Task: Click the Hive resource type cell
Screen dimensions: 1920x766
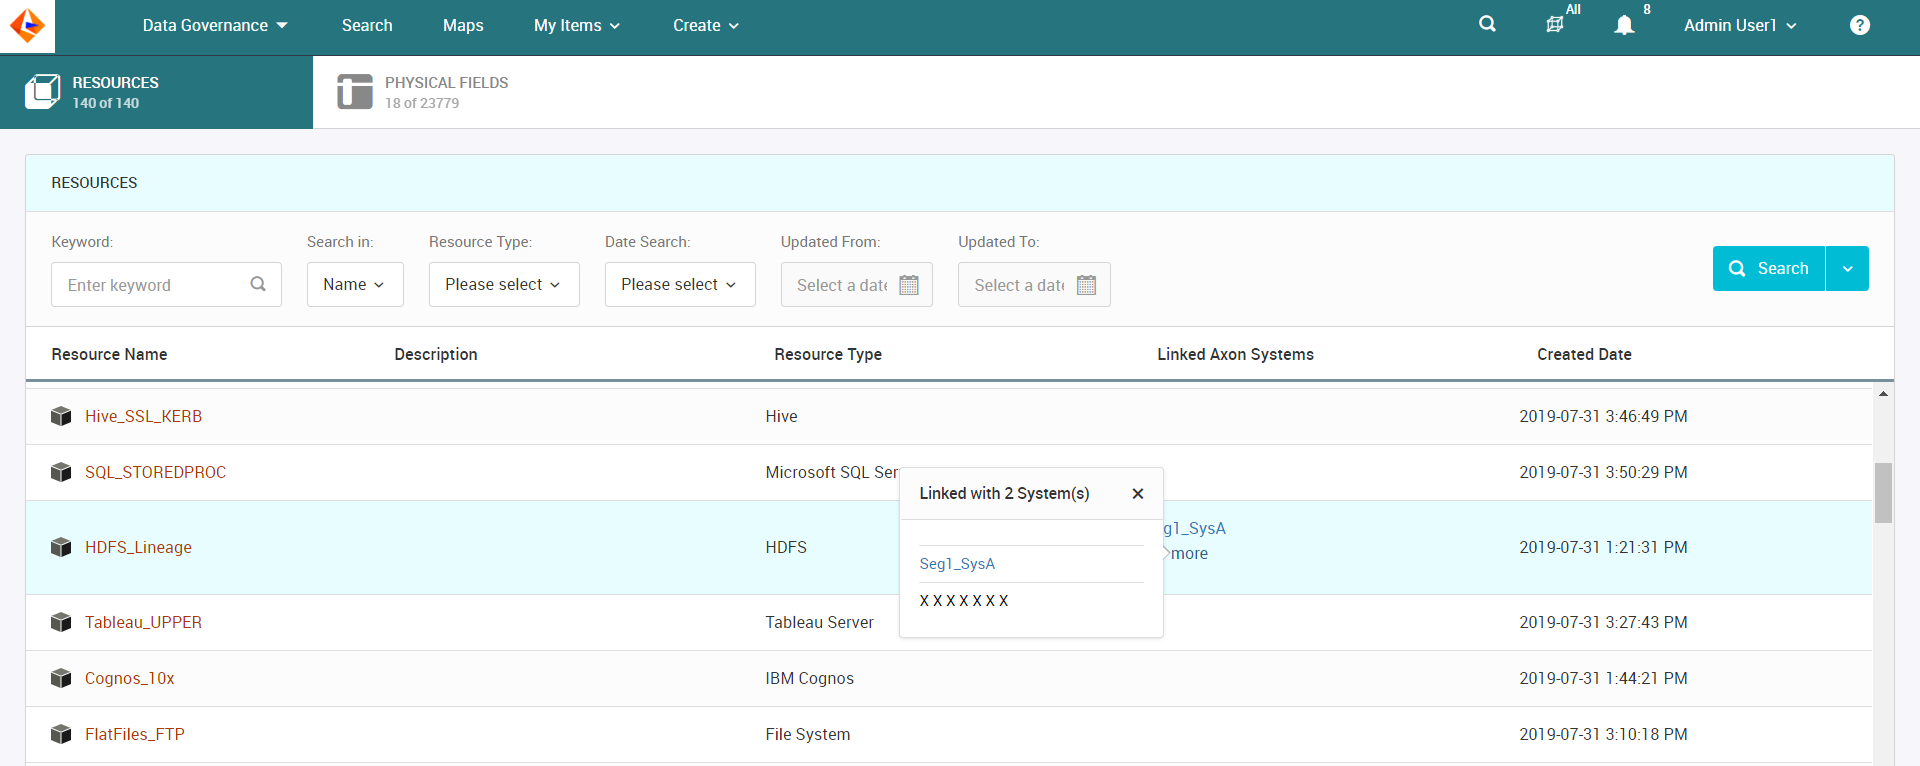Action: pos(781,416)
